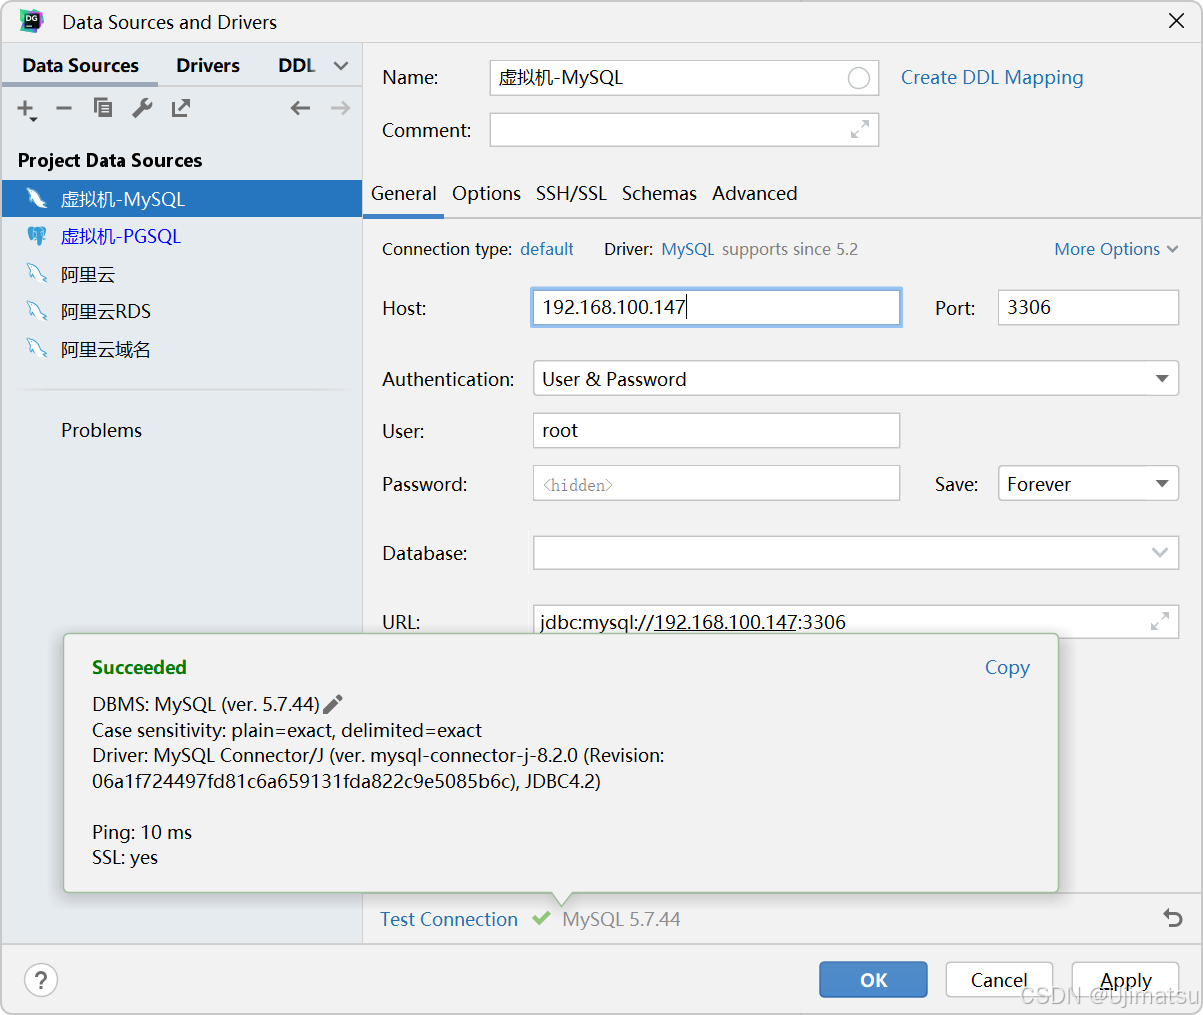Click the MySQL icon beside 阿里云域名
This screenshot has height=1015, width=1203.
pos(37,349)
